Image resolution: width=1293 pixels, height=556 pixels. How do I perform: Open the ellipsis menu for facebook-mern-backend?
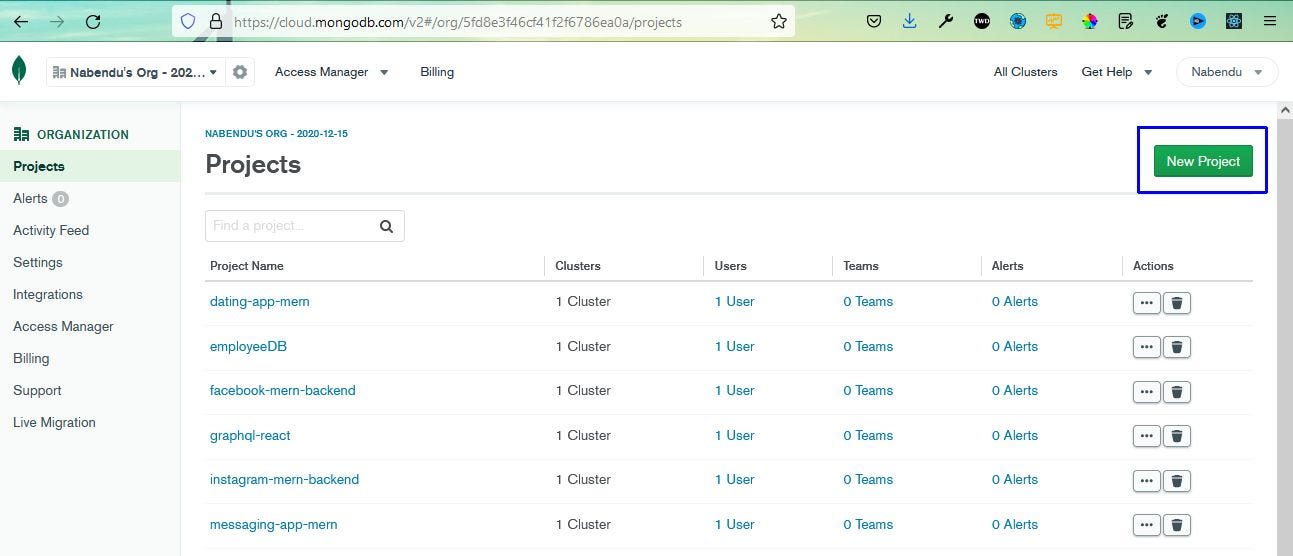click(x=1147, y=391)
